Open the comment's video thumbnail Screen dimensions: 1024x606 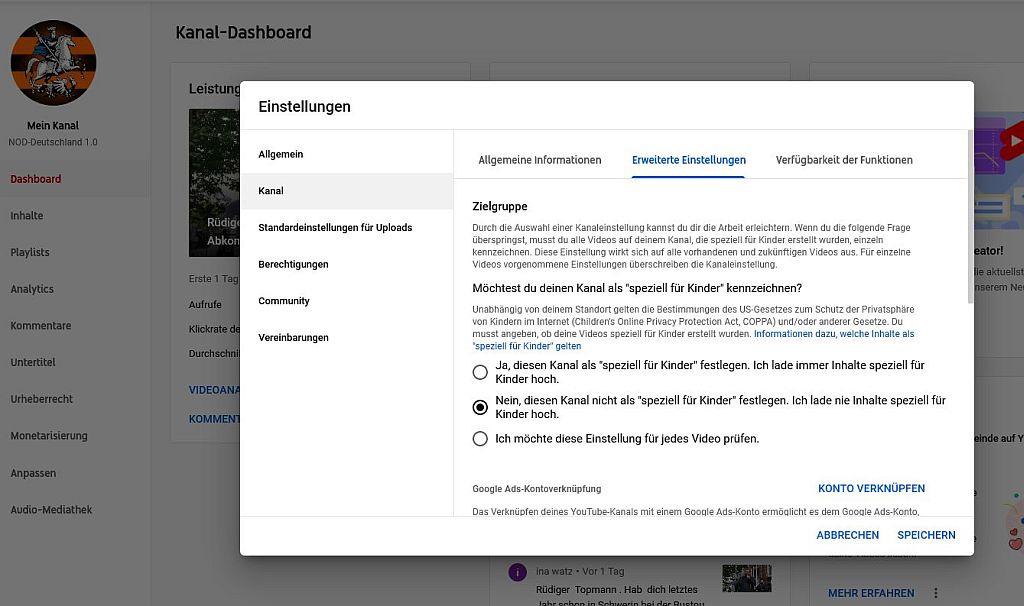pos(746,578)
